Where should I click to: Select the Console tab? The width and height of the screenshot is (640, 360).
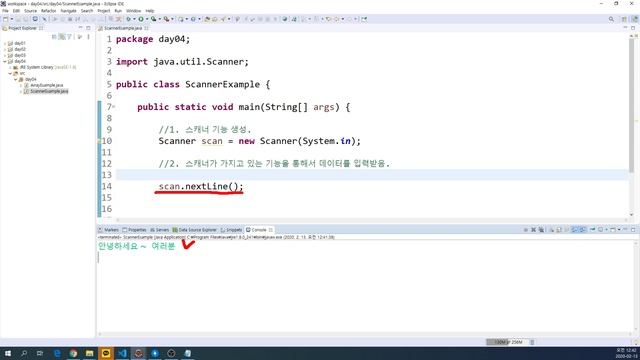[259, 230]
